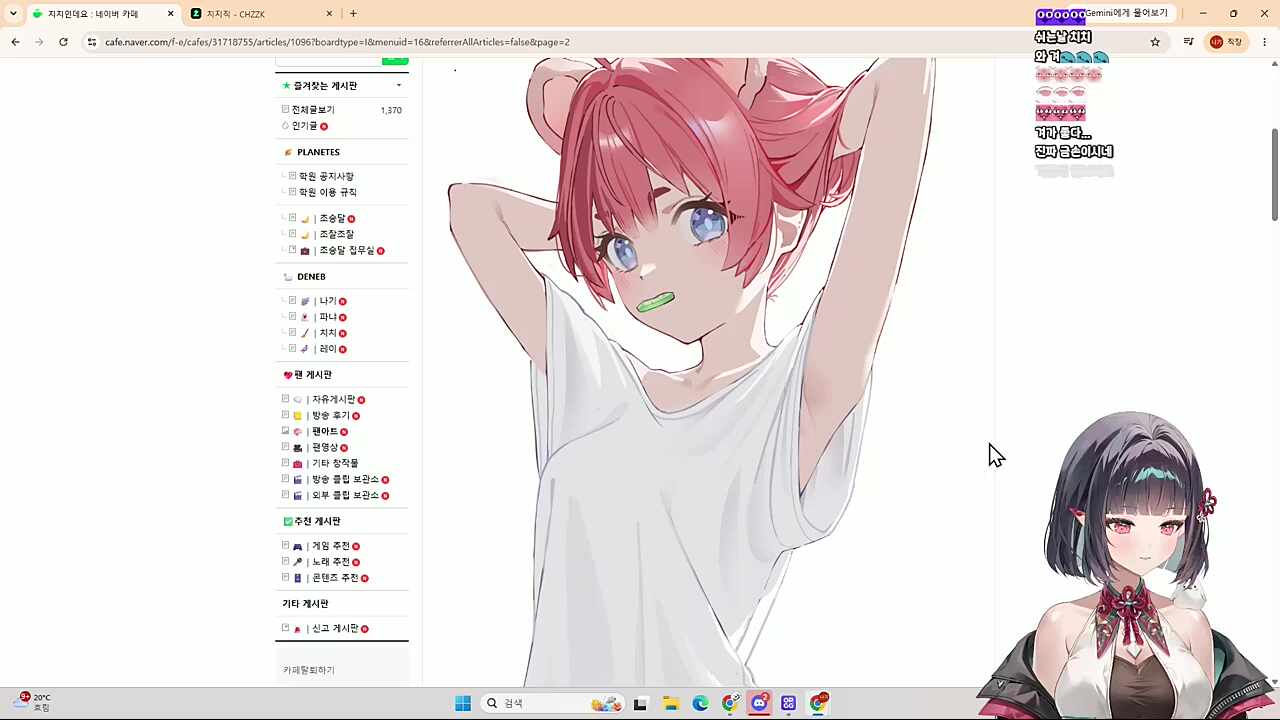Viewport: 1280px width, 720px height.
Task: Click the clapperboard icon beside 외부 클립 보관소
Action: 297,496
